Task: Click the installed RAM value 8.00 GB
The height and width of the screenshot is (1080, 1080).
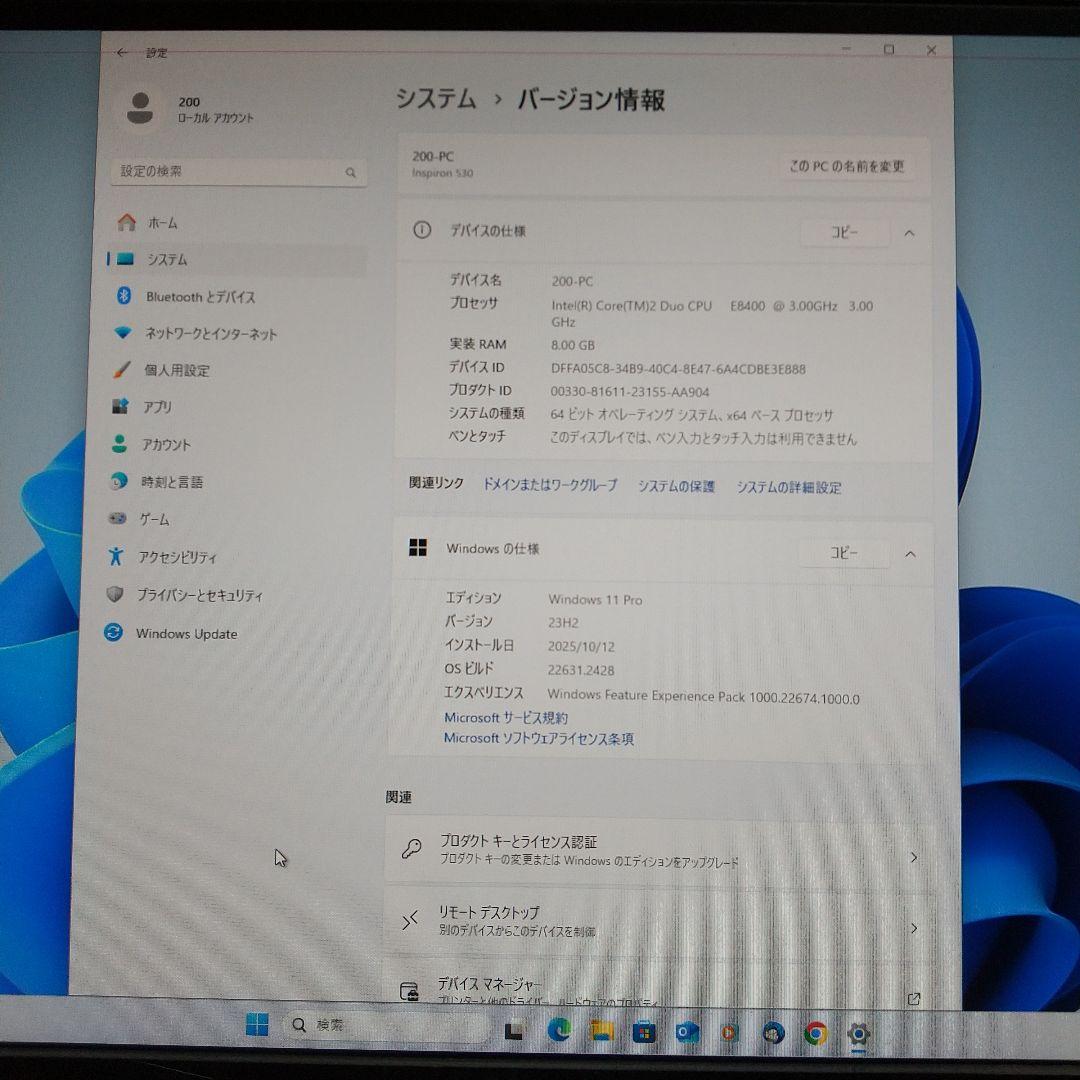Action: 572,345
